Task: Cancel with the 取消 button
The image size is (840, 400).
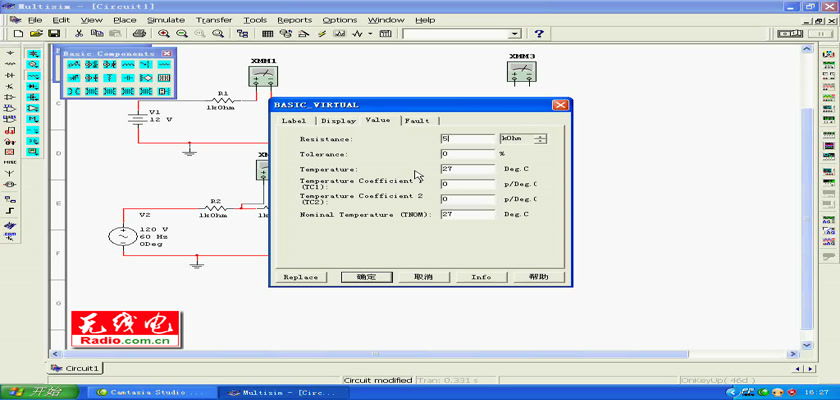Action: [x=423, y=277]
